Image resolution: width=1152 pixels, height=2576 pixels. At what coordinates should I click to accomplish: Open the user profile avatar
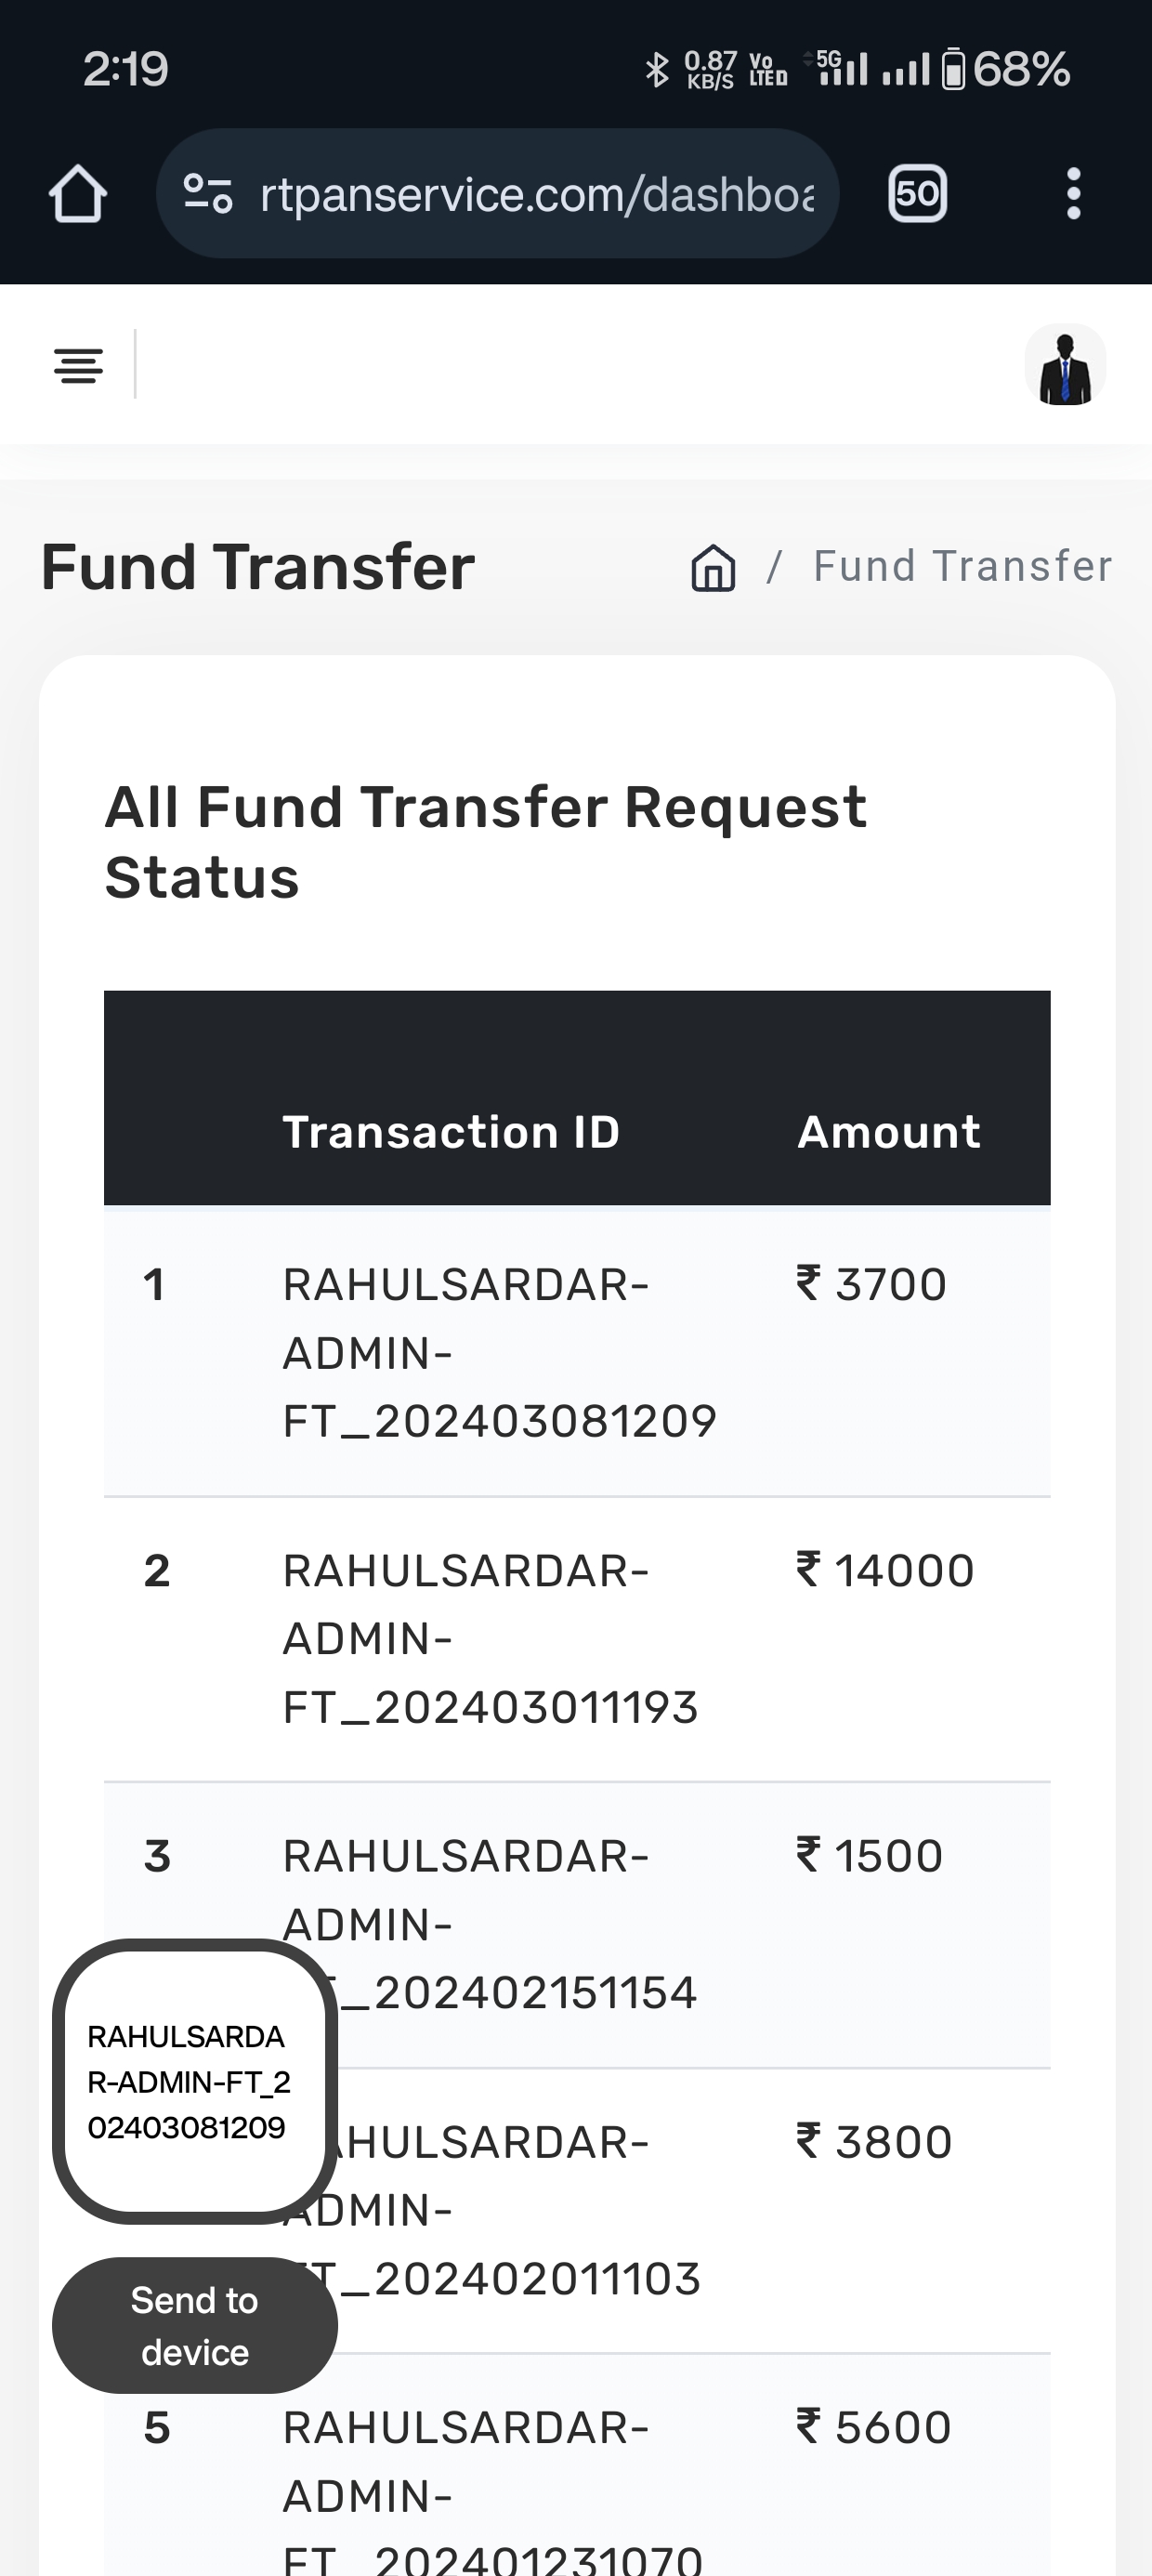[1065, 366]
